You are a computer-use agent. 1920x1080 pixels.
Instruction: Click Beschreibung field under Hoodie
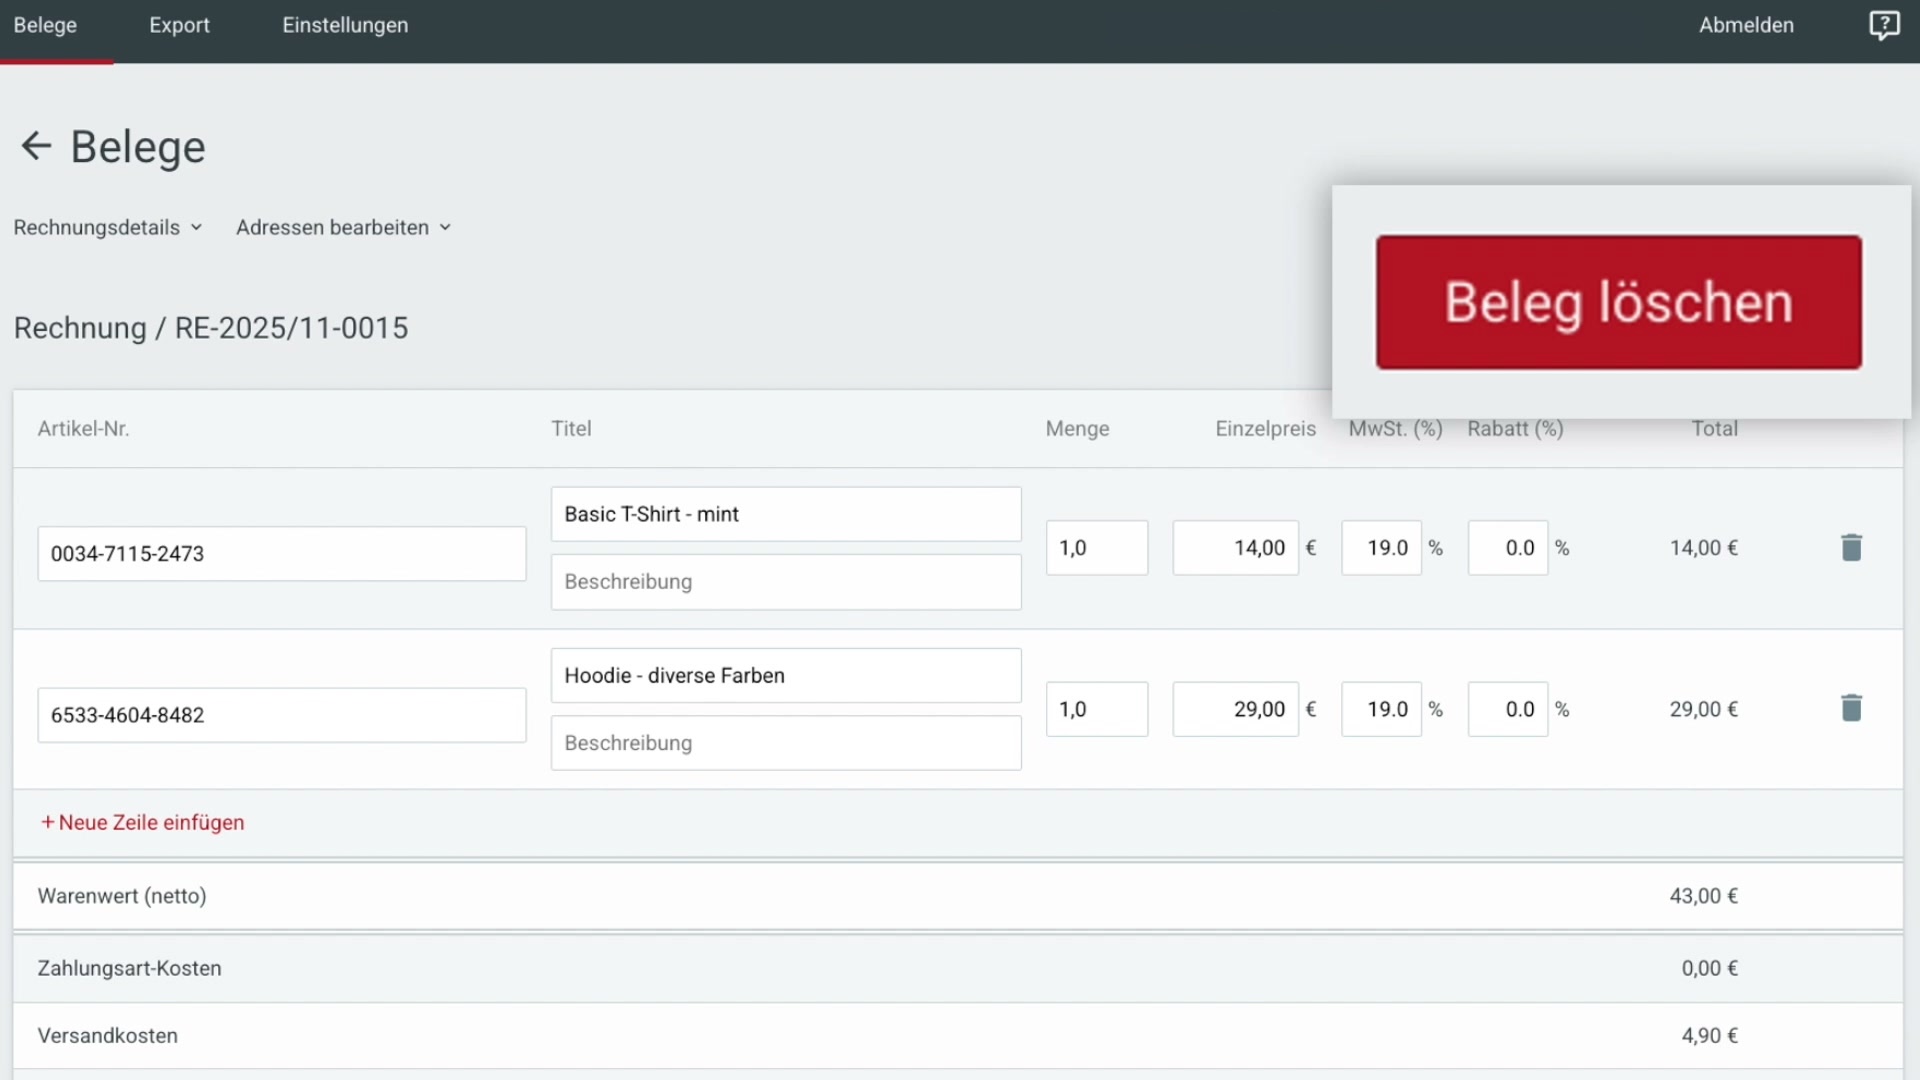[x=786, y=743]
